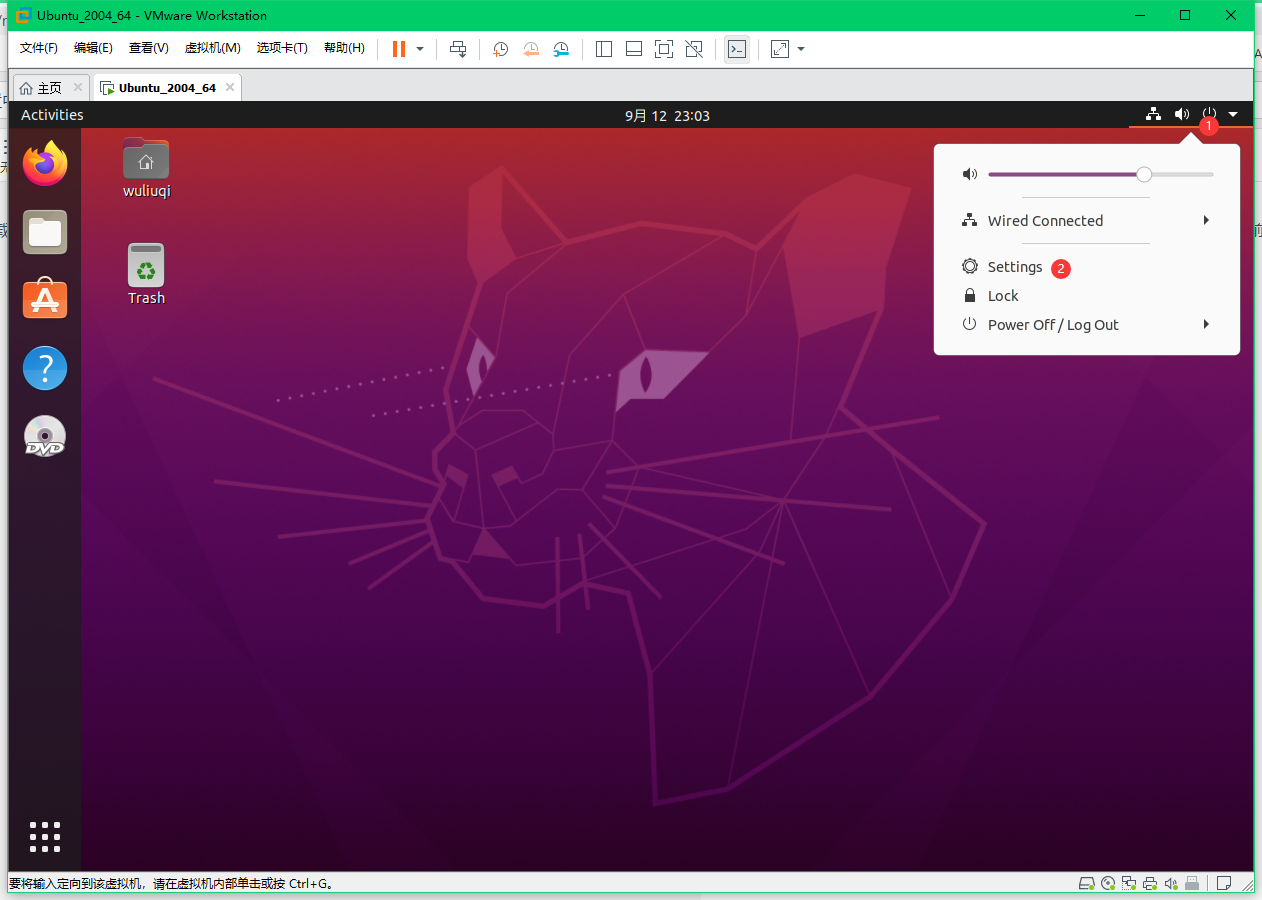Open the 查看(V) menu
Image resolution: width=1262 pixels, height=900 pixels.
(x=148, y=48)
